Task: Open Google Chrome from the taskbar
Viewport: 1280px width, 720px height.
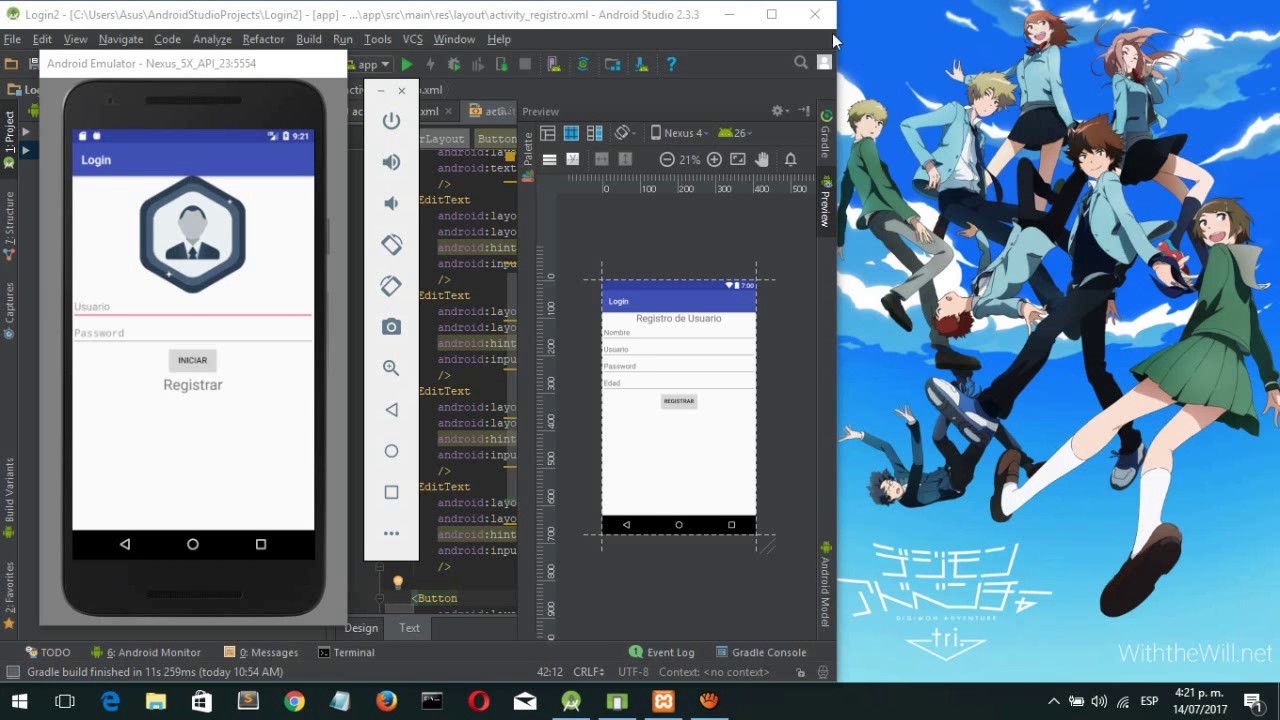Action: tap(294, 701)
